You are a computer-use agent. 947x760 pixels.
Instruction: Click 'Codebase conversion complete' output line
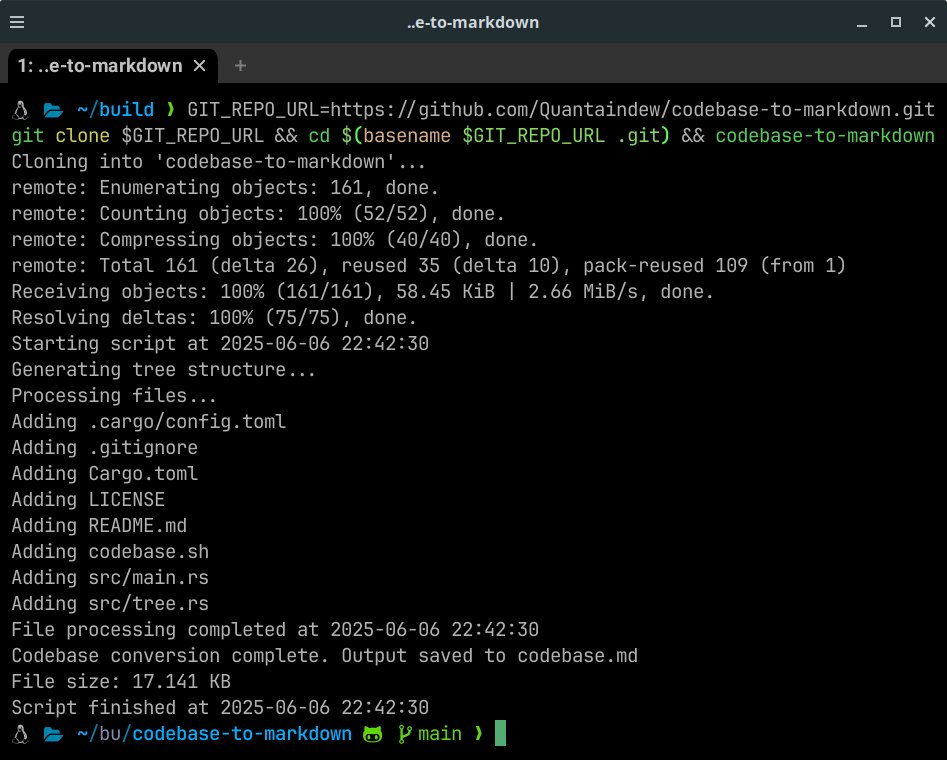324,655
